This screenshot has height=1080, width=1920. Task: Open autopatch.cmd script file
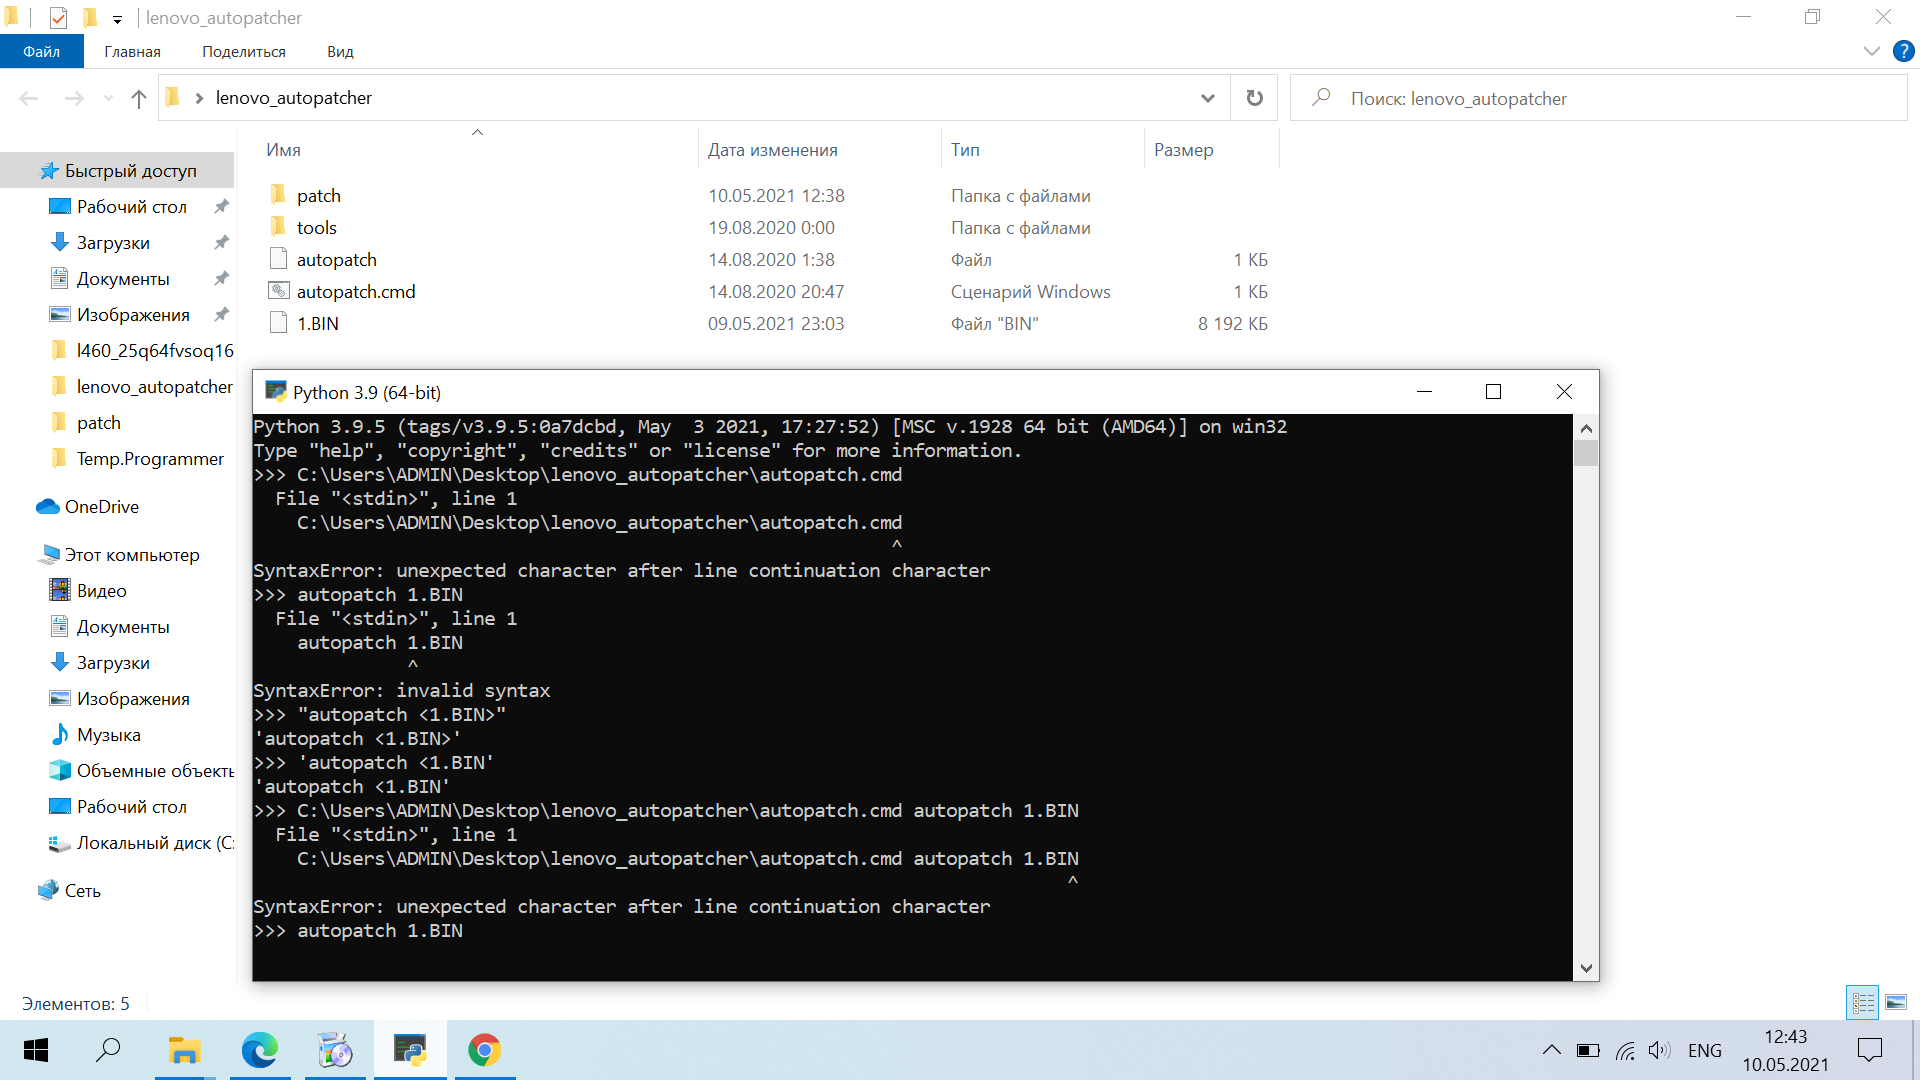[355, 291]
